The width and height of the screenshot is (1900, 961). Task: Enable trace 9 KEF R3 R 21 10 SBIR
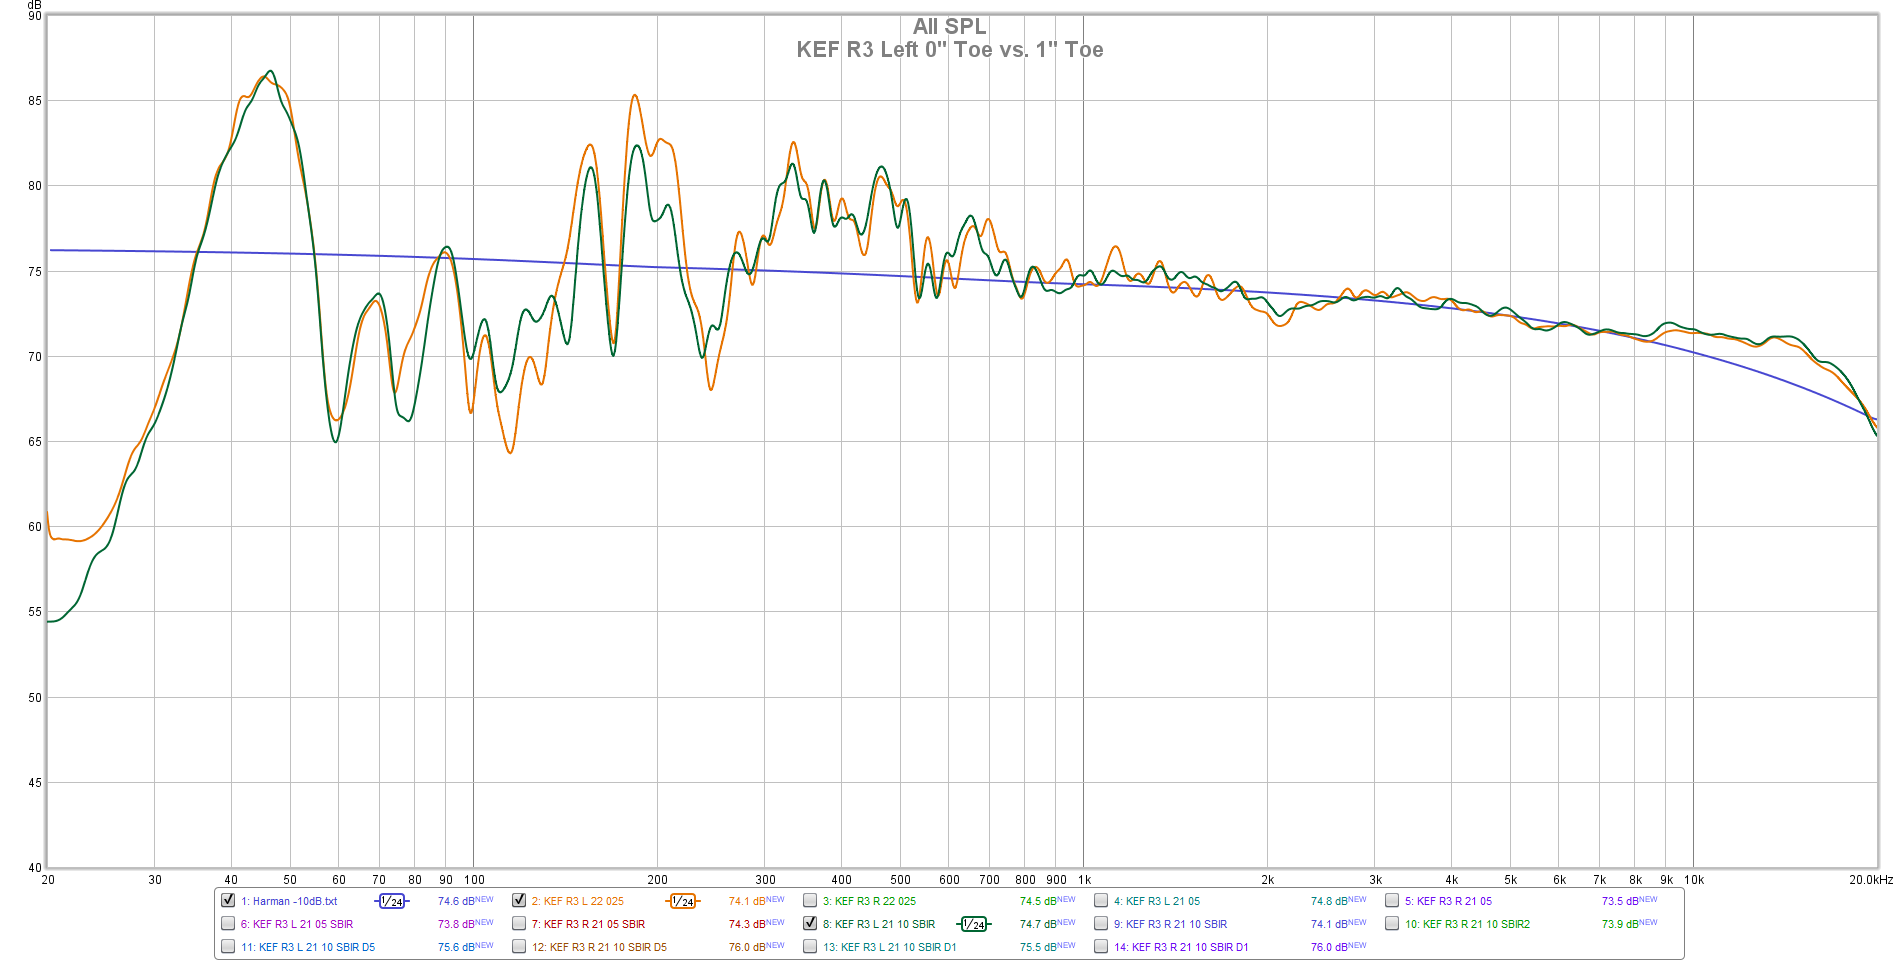(x=1101, y=923)
